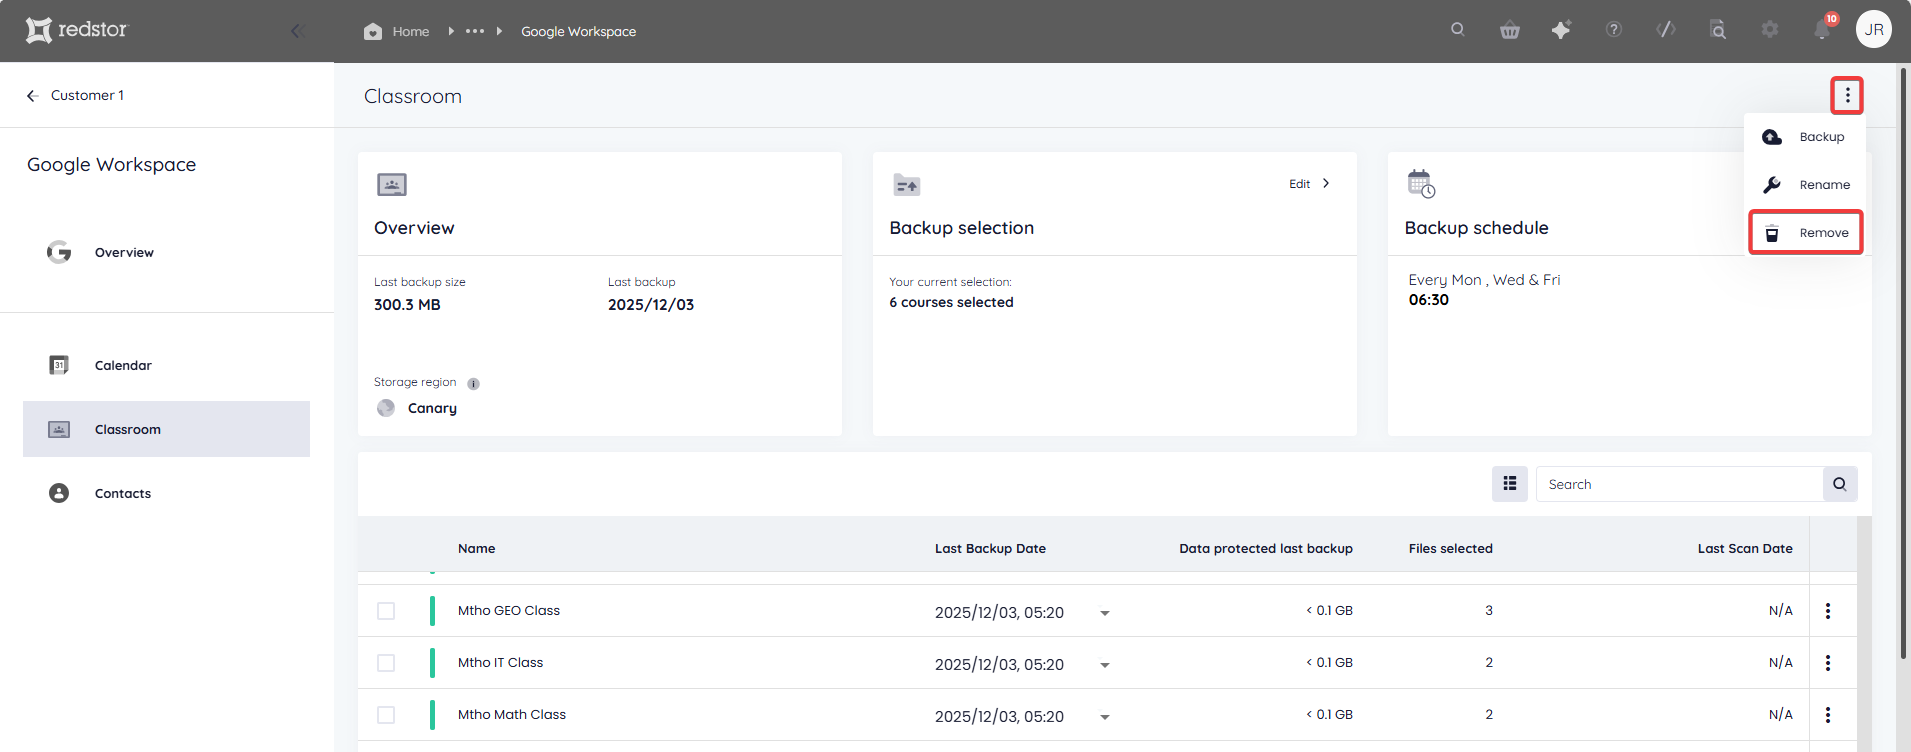Click the 6 courses selected text
1911x752 pixels.
pos(951,302)
